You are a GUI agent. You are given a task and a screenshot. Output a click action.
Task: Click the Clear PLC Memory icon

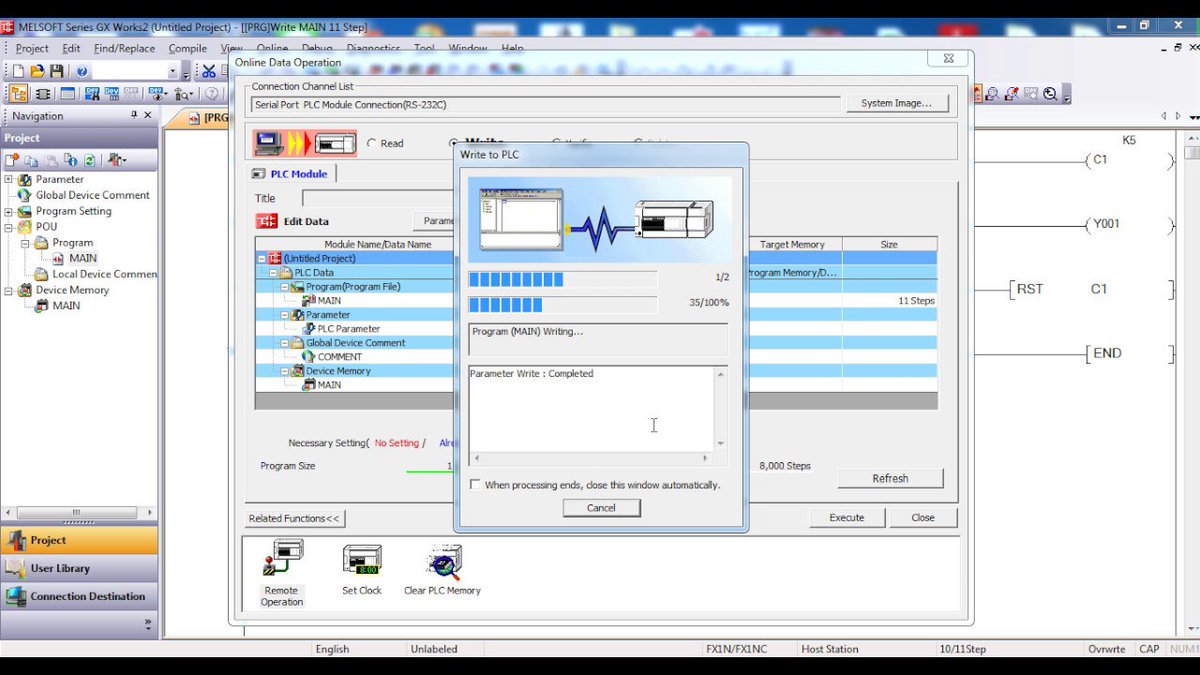click(x=442, y=562)
